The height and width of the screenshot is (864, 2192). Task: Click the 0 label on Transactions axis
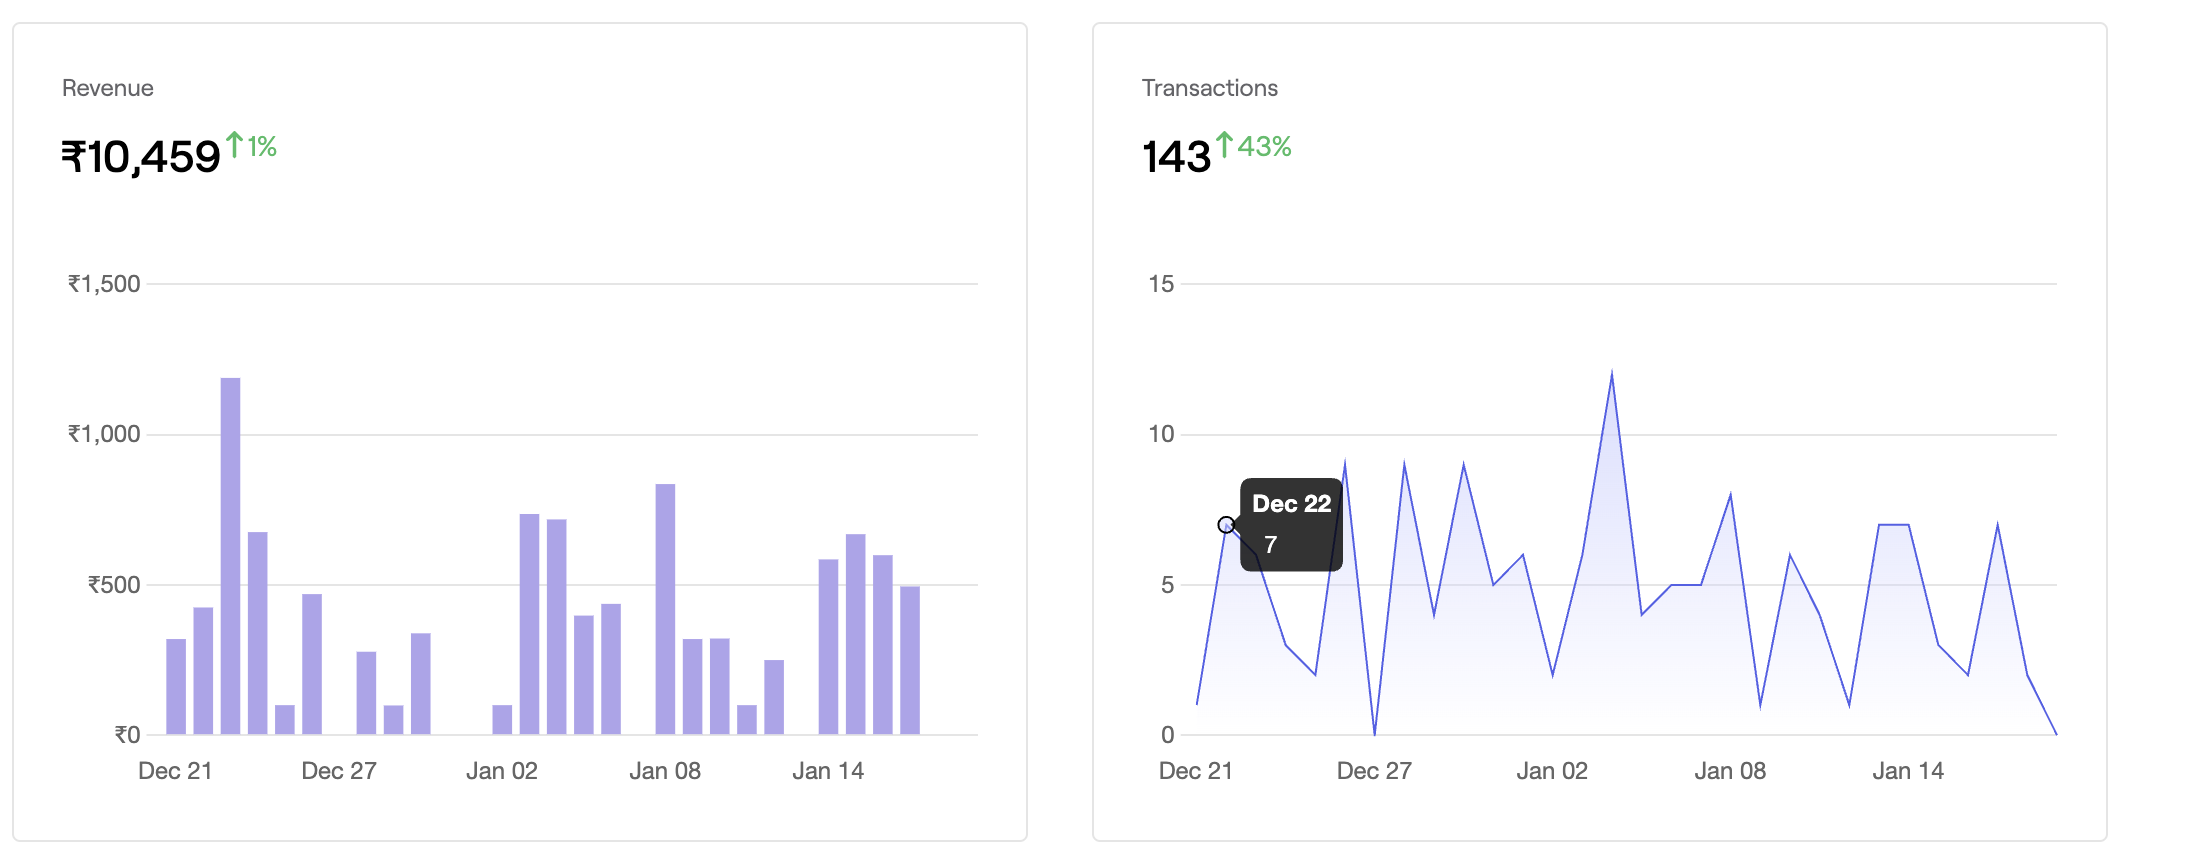(1168, 735)
